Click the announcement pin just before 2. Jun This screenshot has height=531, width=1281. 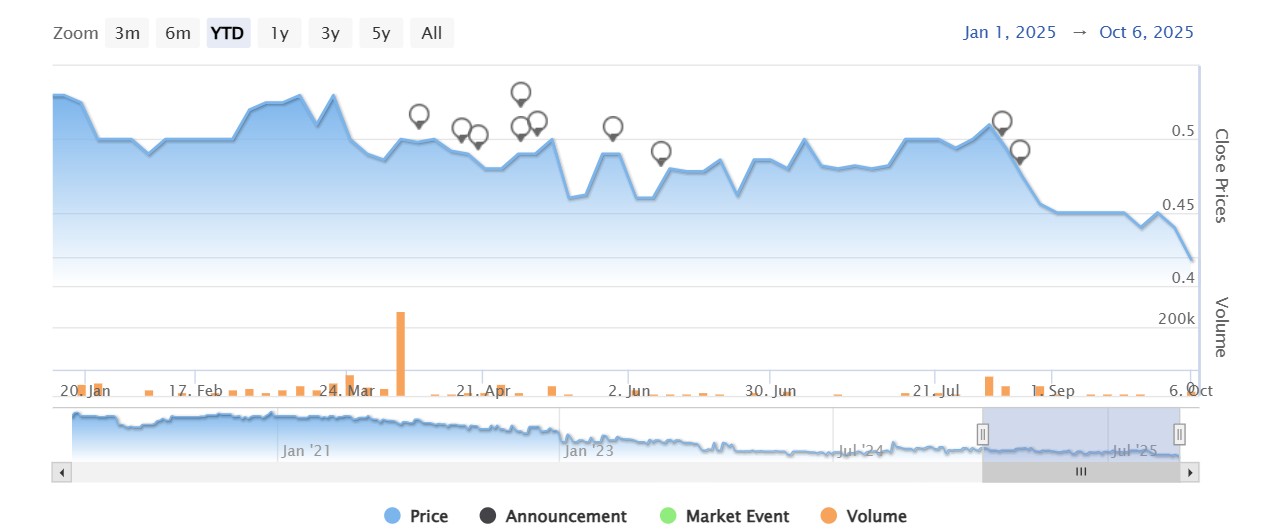pyautogui.click(x=613, y=127)
